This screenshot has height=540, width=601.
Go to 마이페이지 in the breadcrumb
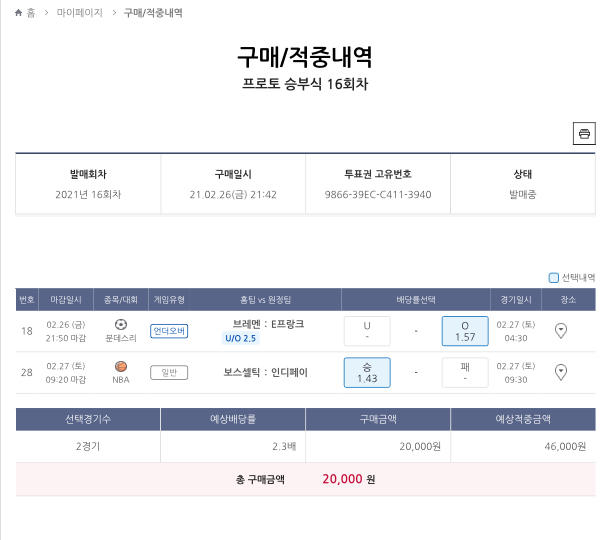[79, 13]
